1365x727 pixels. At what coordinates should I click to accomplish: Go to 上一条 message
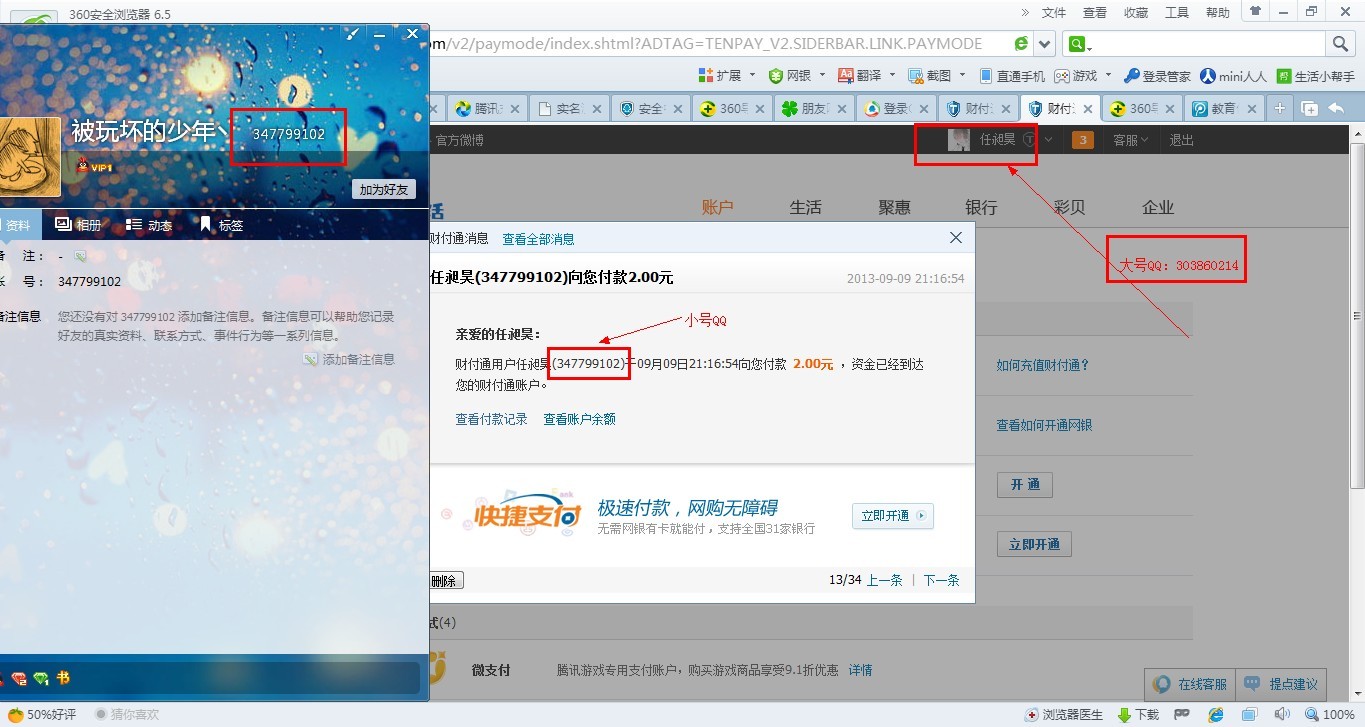click(x=884, y=580)
